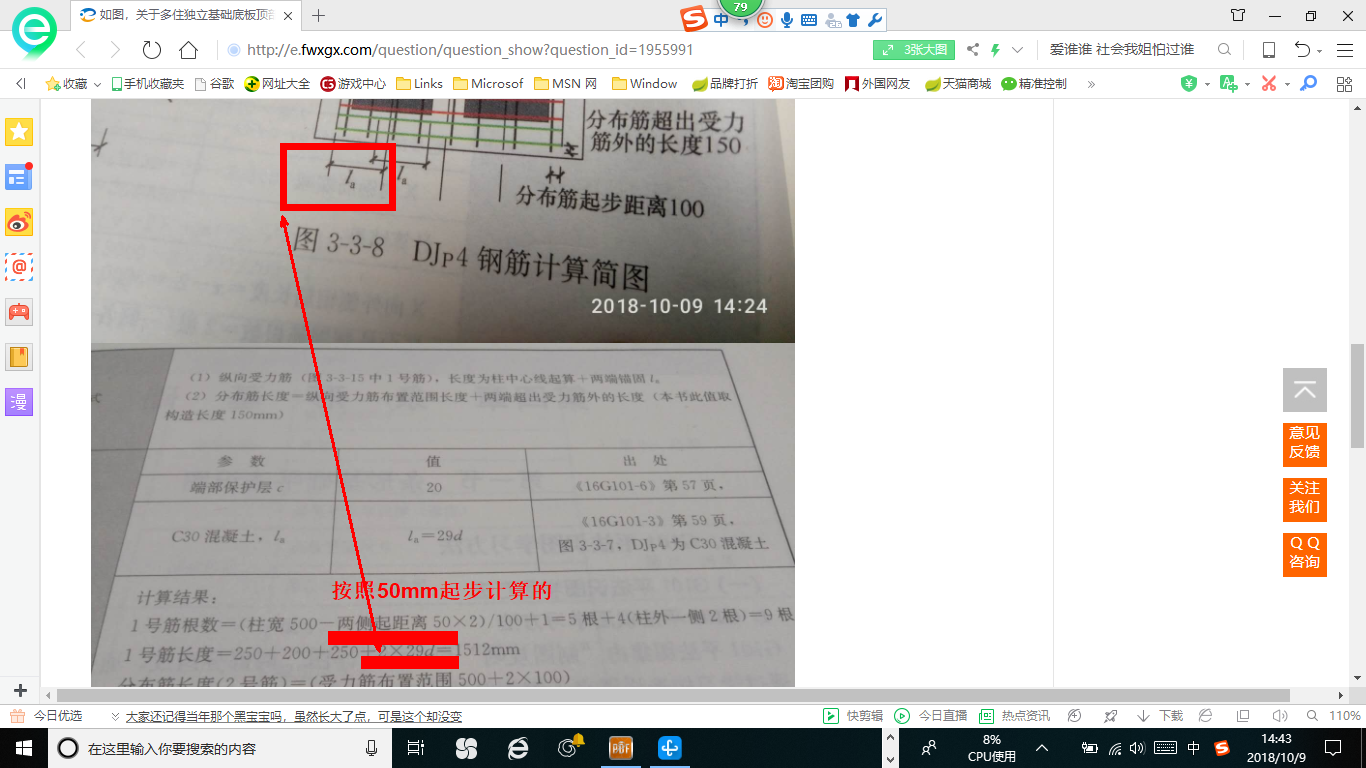The image size is (1366, 768).
Task: Click the QQ咨询 consult button
Action: [x=1304, y=553]
